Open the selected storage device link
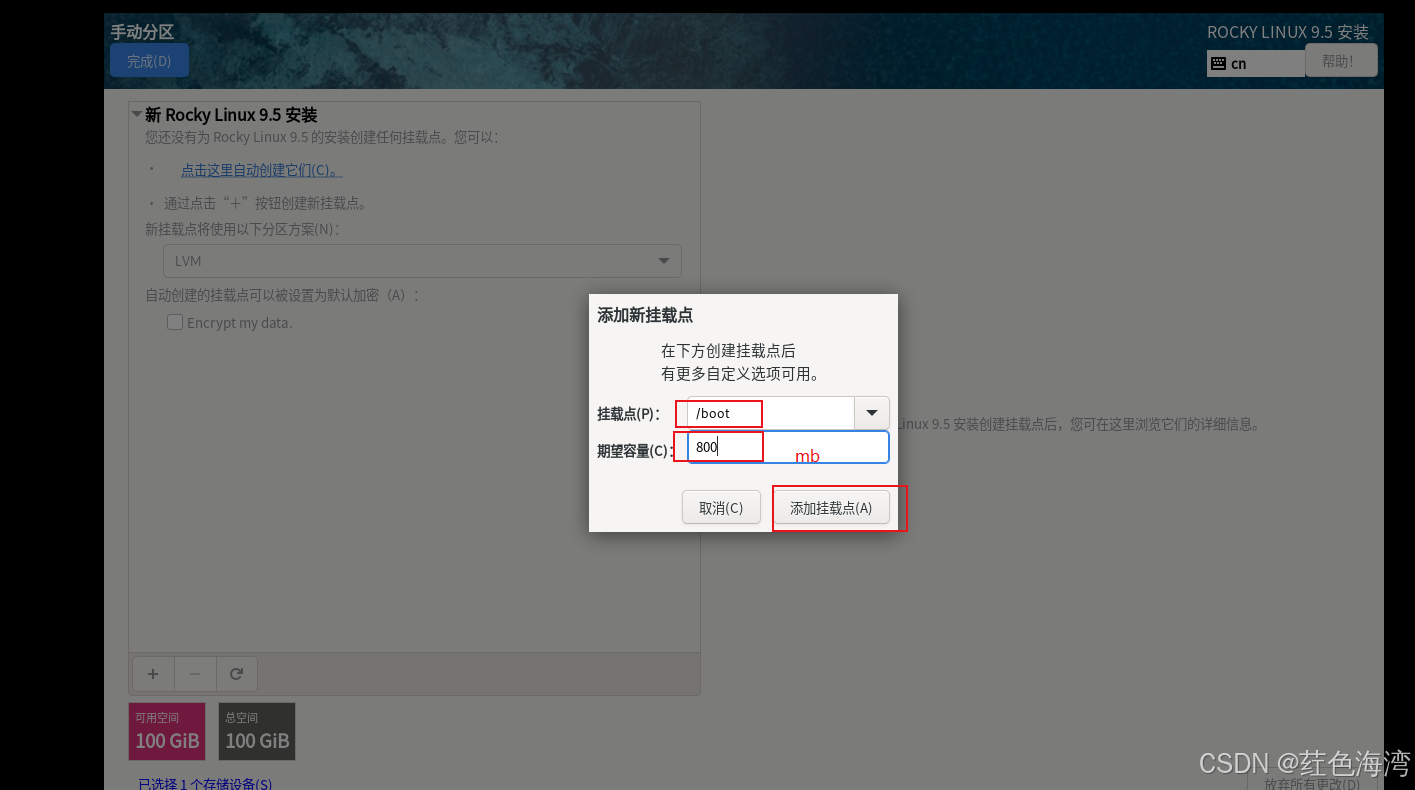The image size is (1415, 790). coord(205,783)
